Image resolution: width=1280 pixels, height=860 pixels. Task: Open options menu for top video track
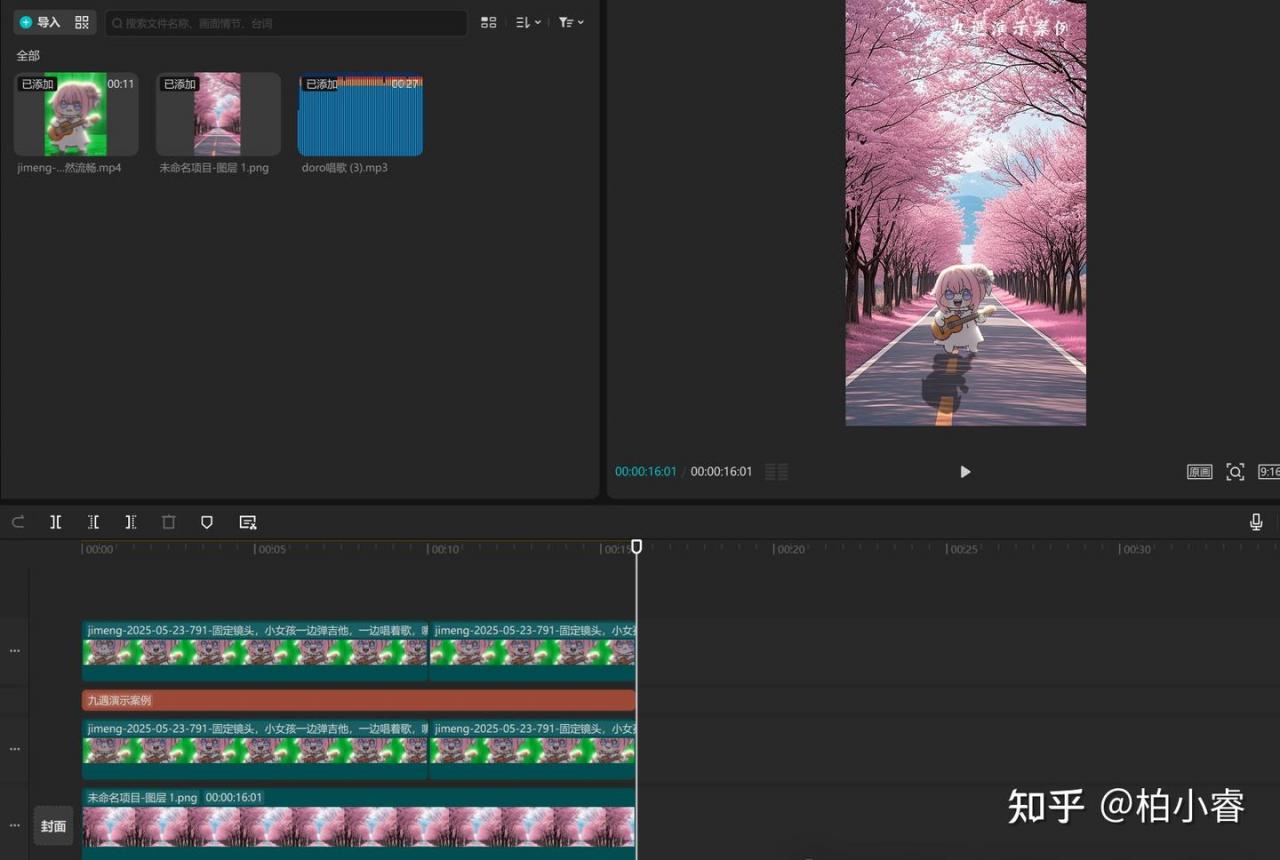(15, 651)
